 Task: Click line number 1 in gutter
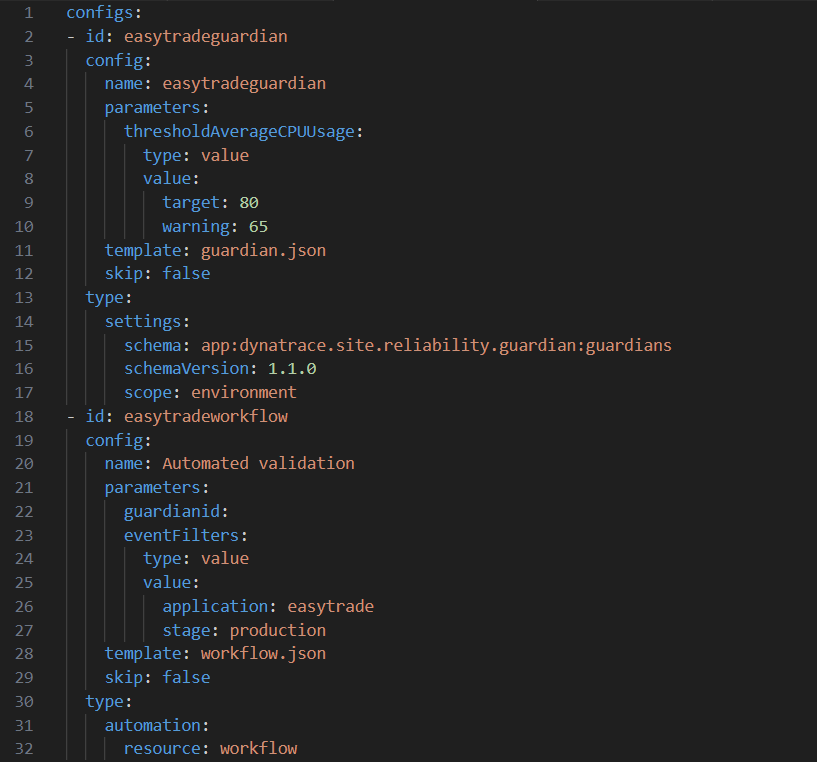click(29, 13)
